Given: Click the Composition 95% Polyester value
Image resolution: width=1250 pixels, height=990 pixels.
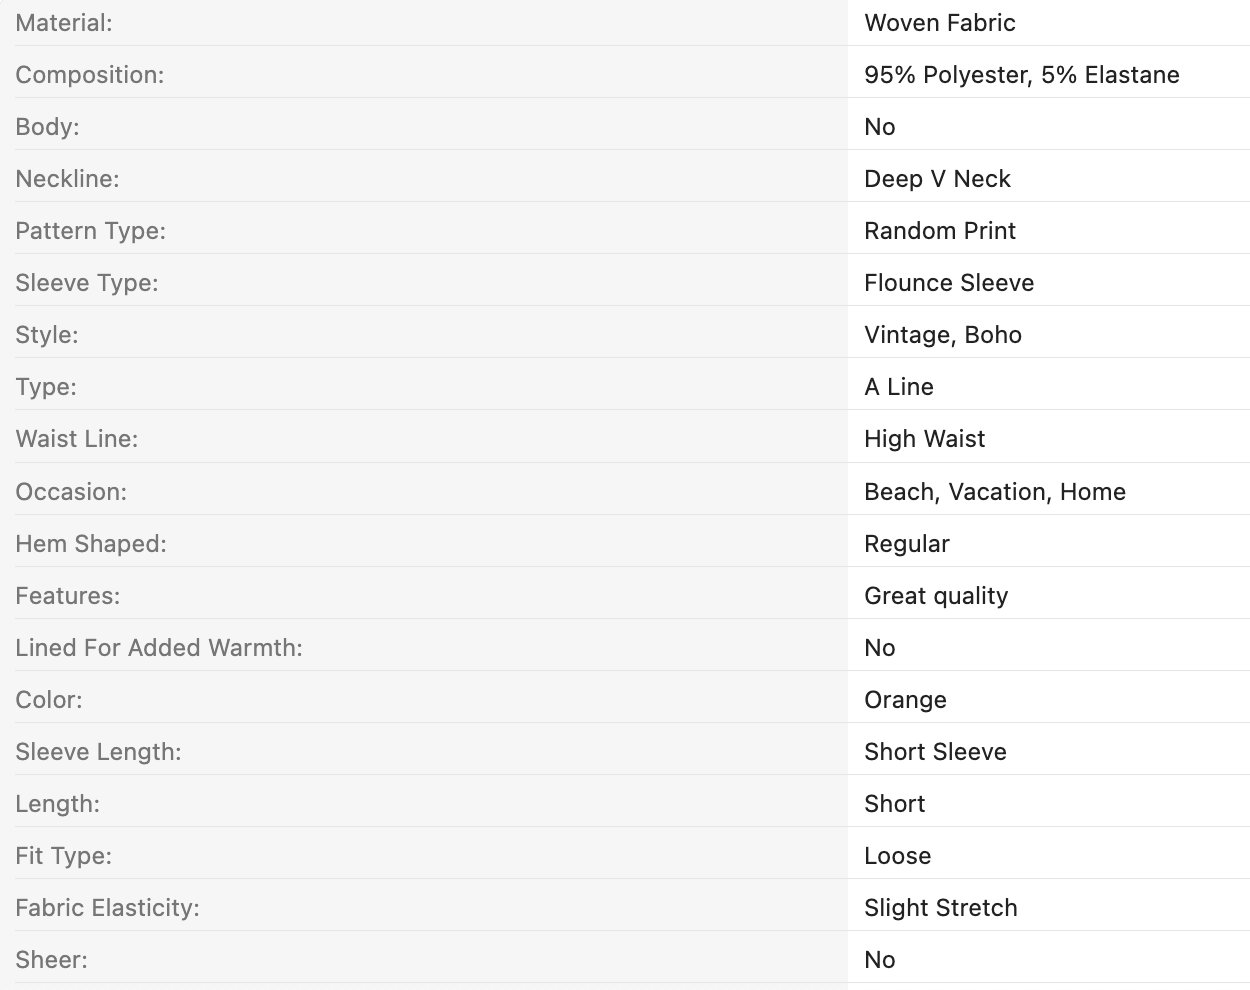Looking at the screenshot, I should [1022, 75].
